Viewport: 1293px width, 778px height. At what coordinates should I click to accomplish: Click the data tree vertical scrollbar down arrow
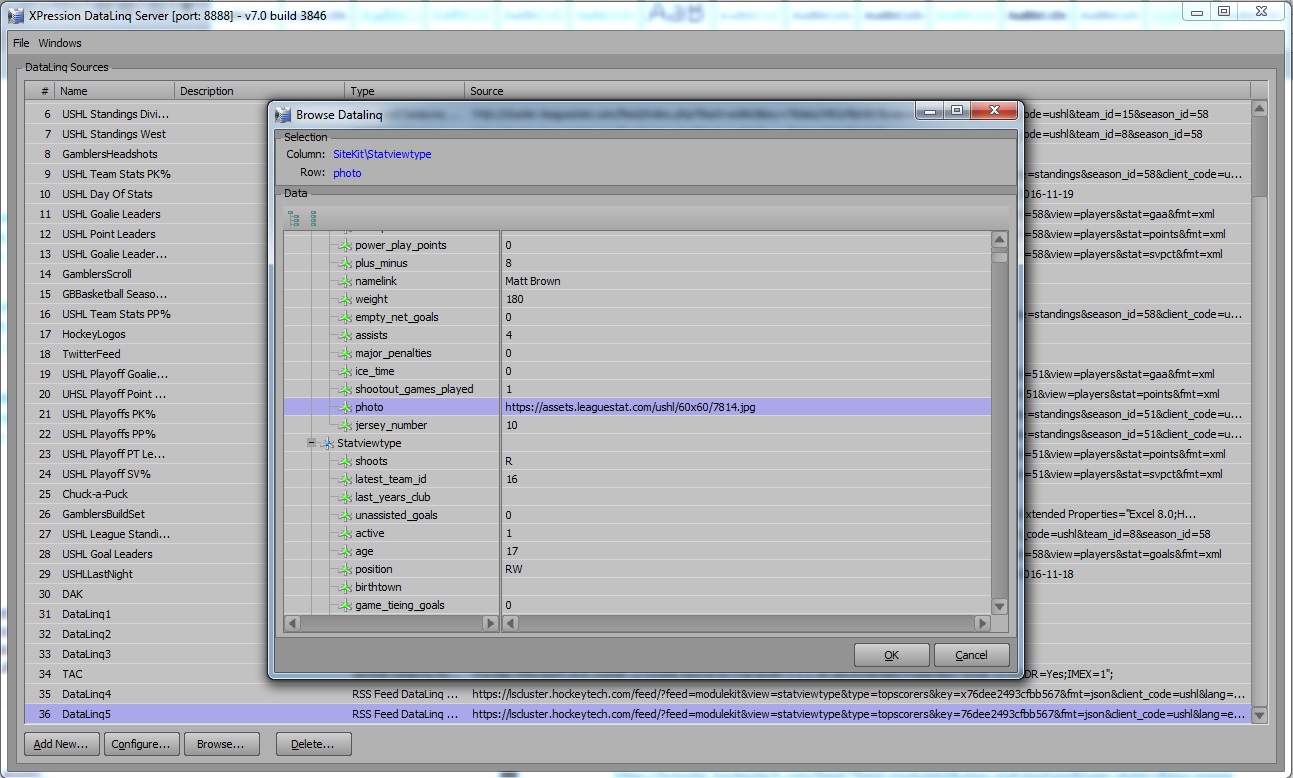click(999, 606)
